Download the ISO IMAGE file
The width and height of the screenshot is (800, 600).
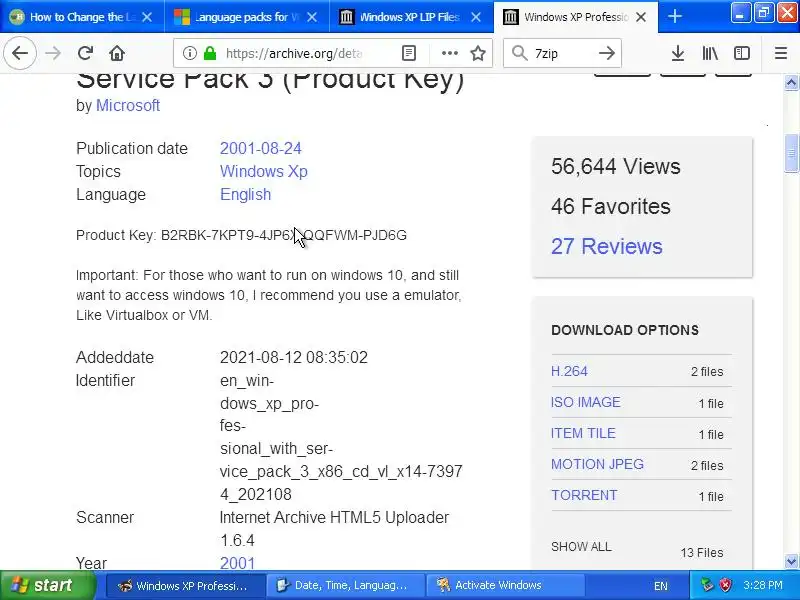(x=586, y=402)
